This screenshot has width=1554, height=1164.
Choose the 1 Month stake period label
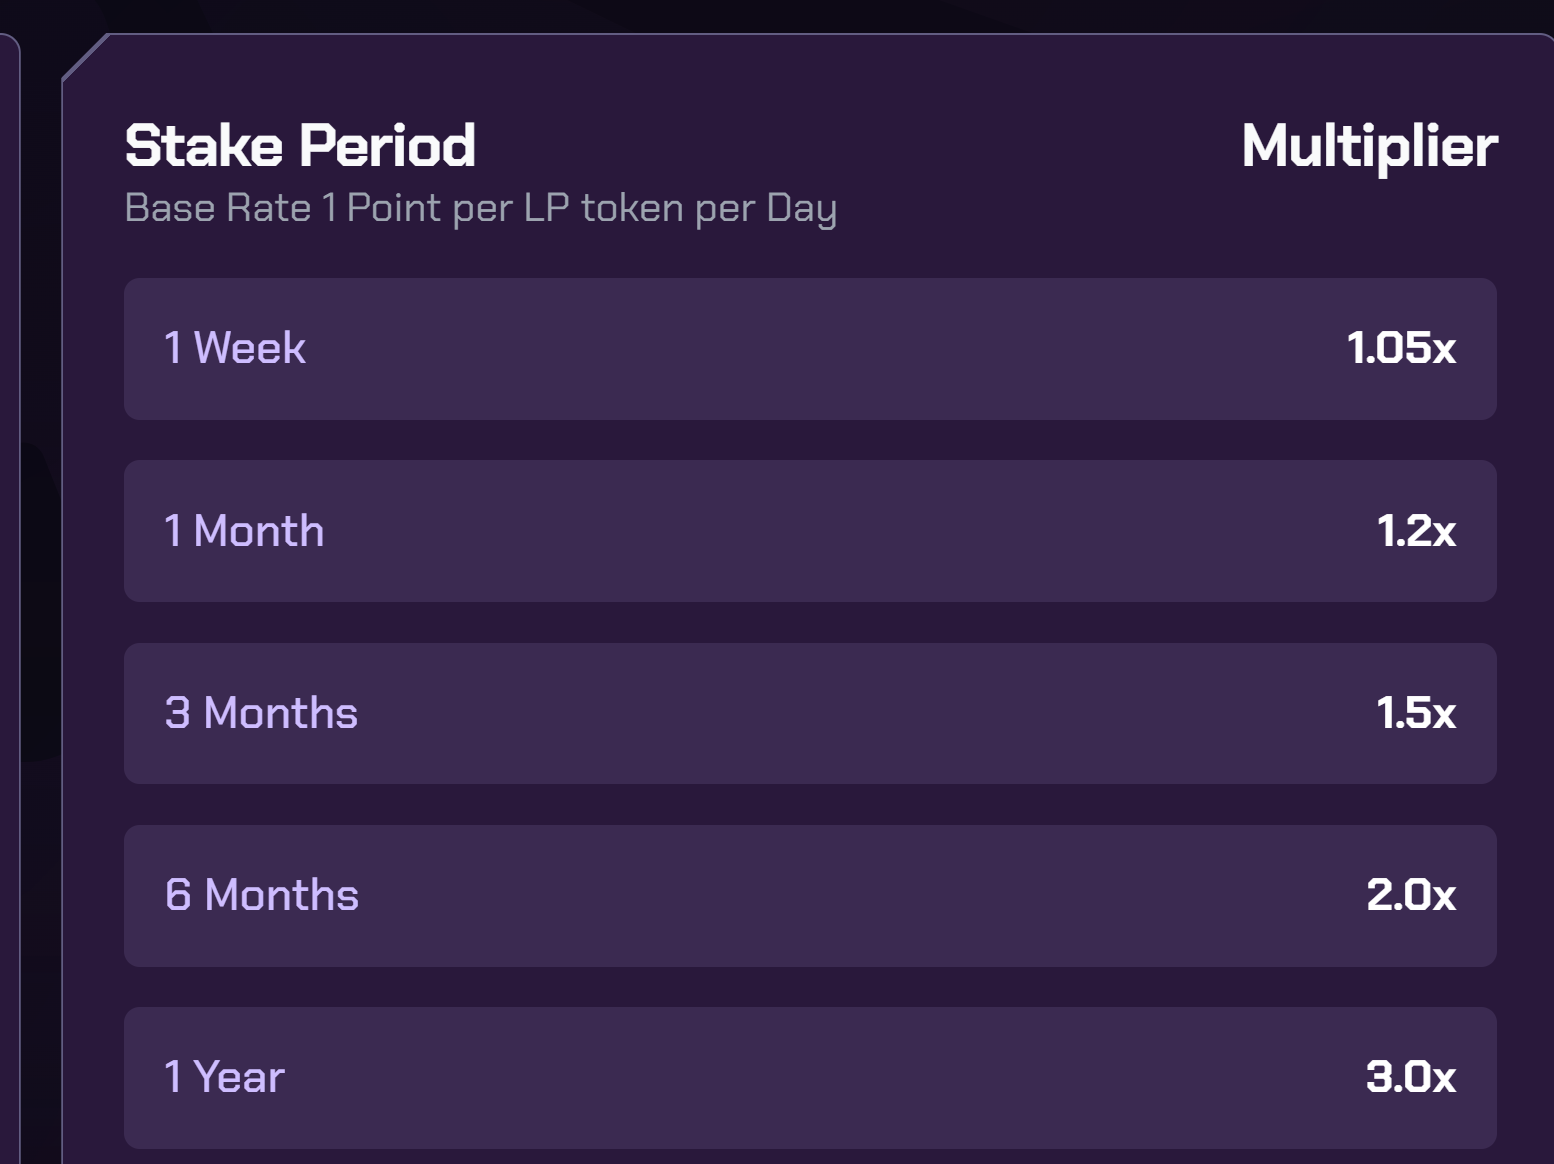244,531
